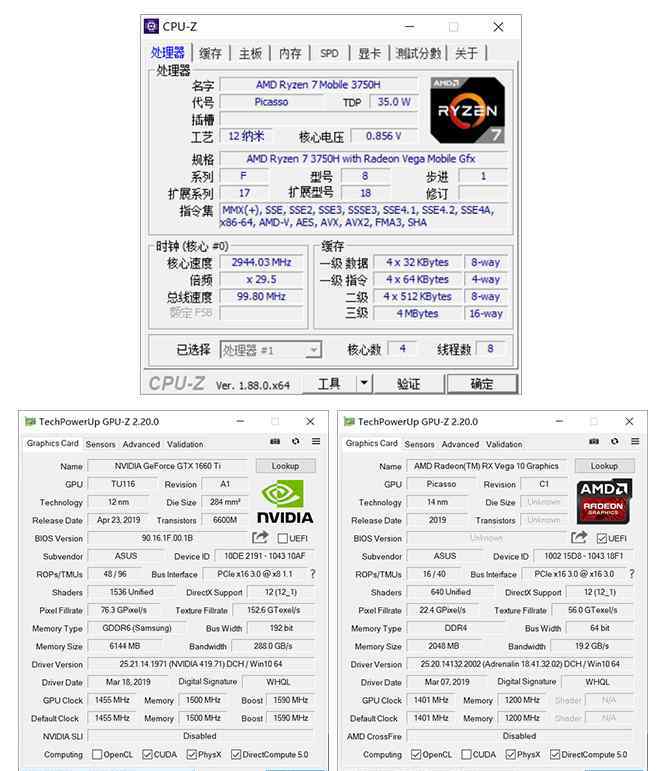
Task: Toggle PhysX checkbox in AMD GPU-Z window
Action: pyautogui.click(x=511, y=754)
